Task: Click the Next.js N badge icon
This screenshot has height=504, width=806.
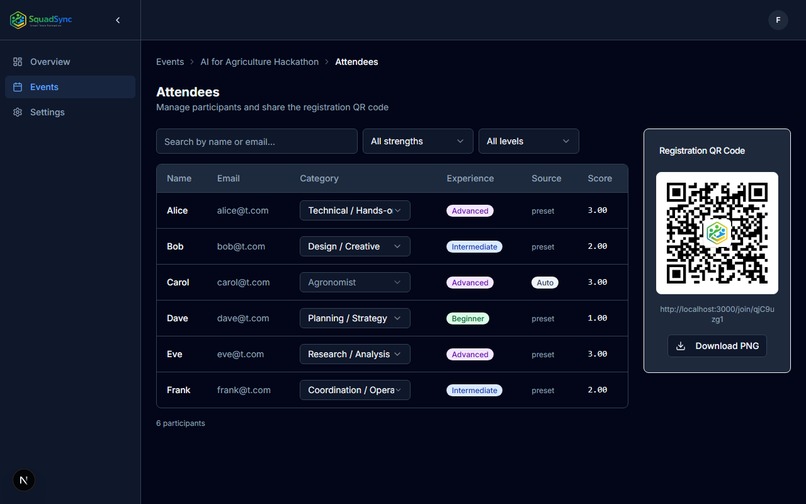Action: [x=24, y=480]
